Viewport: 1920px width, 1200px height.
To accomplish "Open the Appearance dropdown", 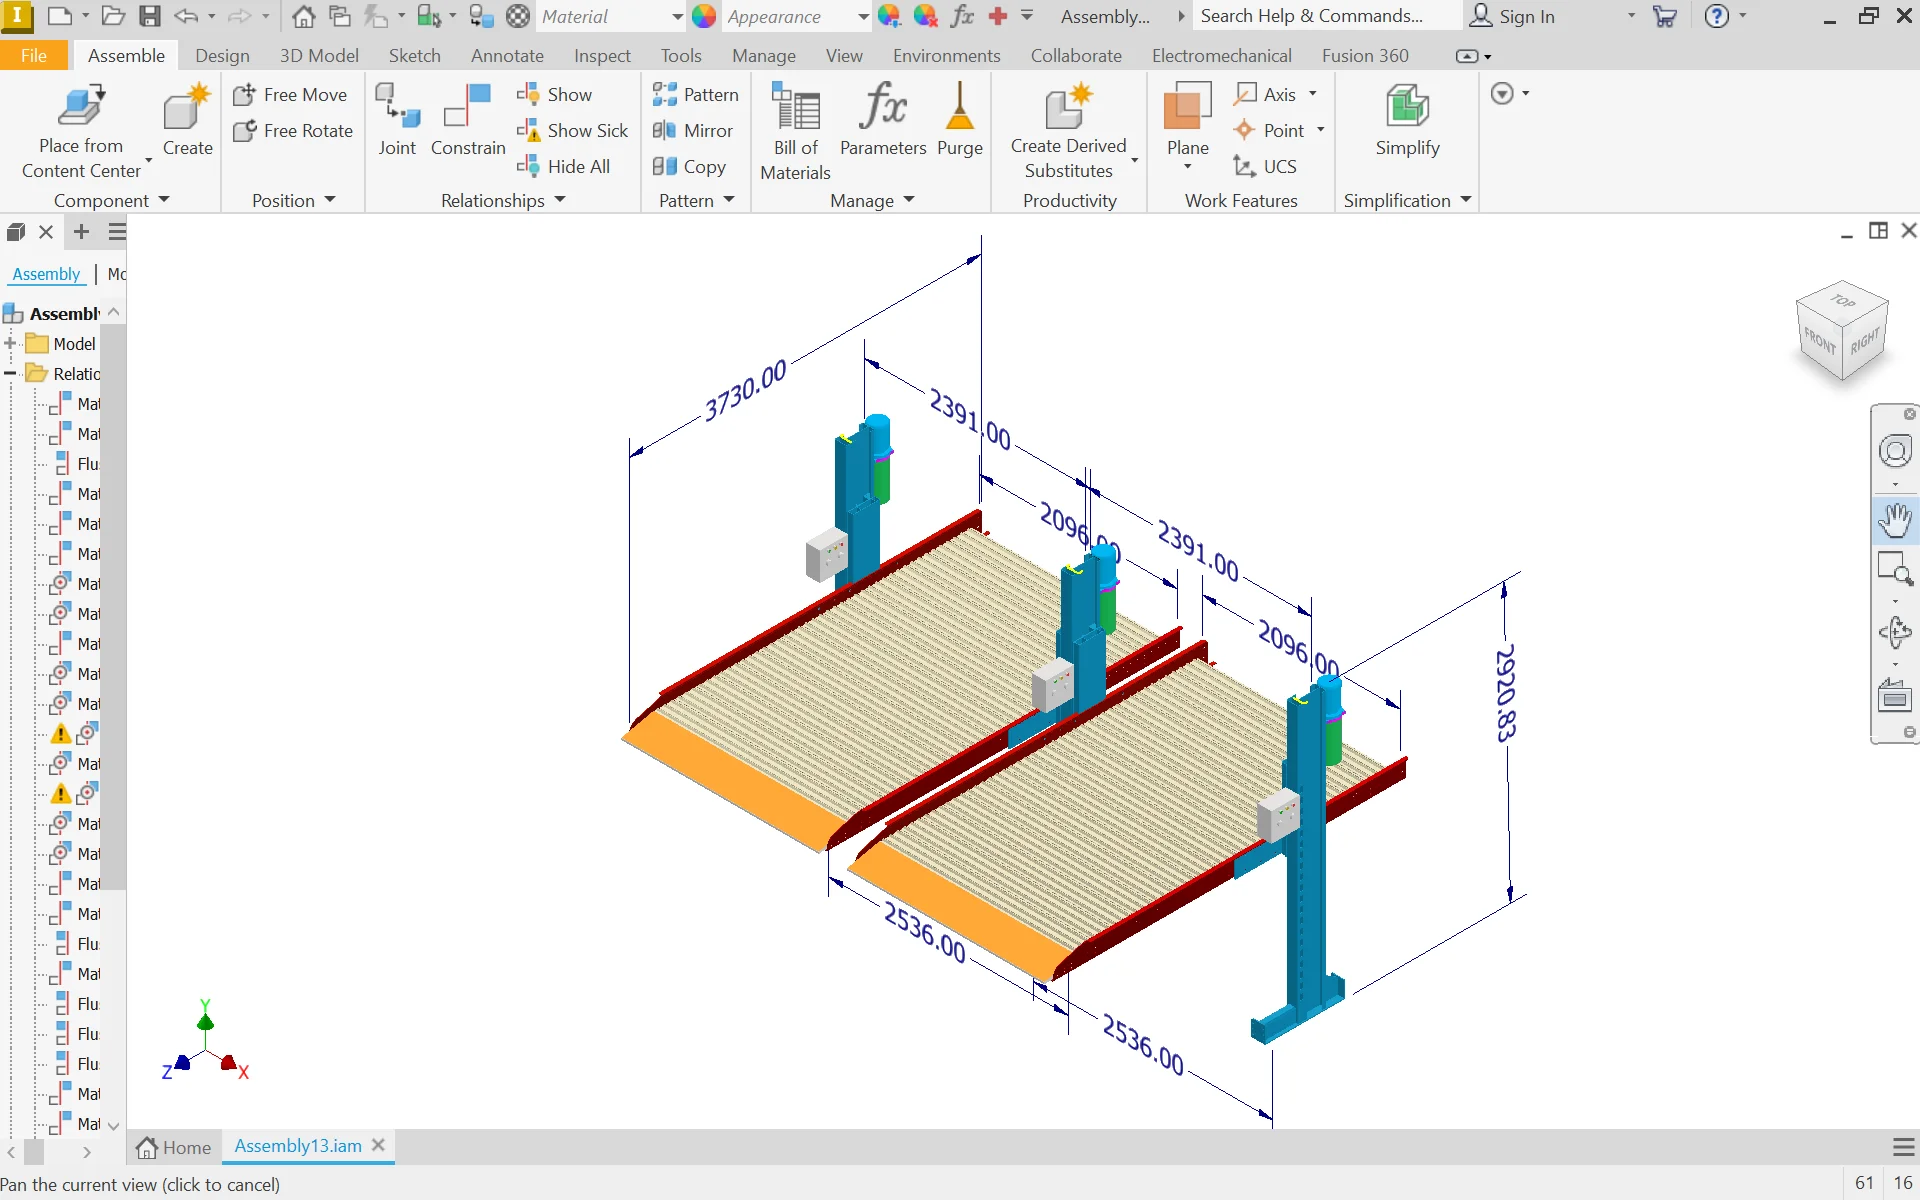I will [x=862, y=16].
